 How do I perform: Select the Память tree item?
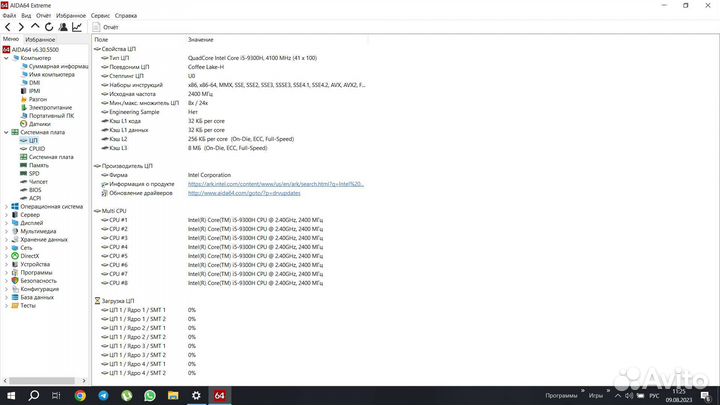pos(34,165)
